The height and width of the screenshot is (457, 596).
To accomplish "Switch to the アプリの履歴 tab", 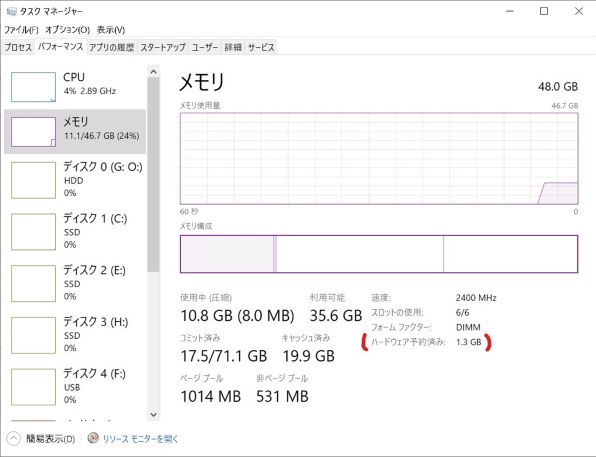I will pyautogui.click(x=111, y=47).
